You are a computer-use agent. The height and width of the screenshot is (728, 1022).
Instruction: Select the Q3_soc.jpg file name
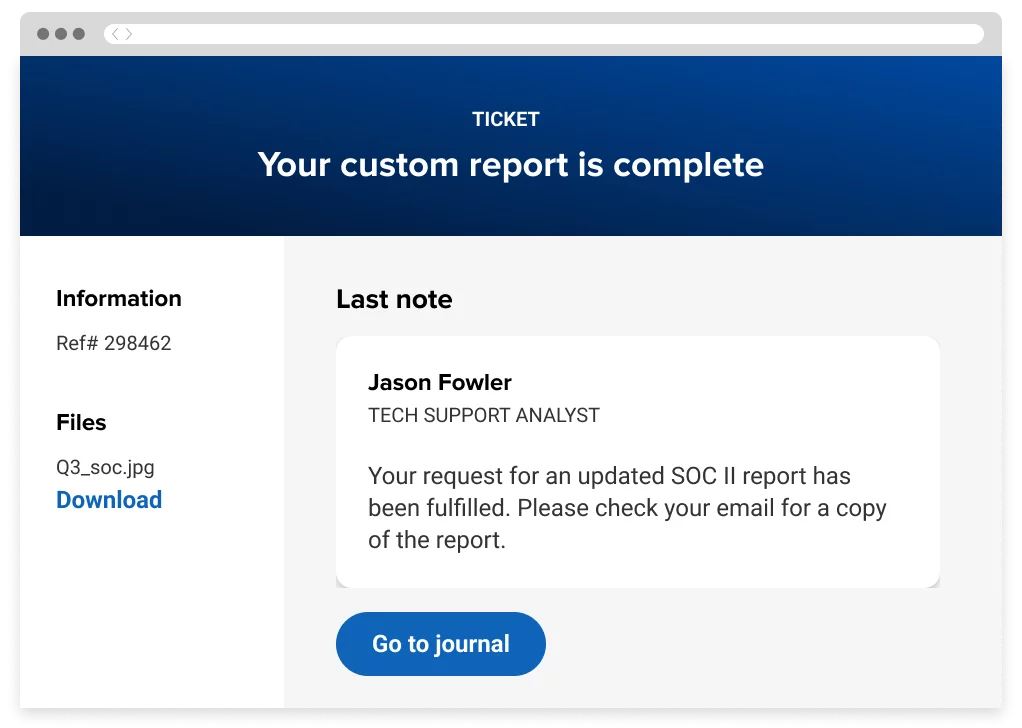105,467
